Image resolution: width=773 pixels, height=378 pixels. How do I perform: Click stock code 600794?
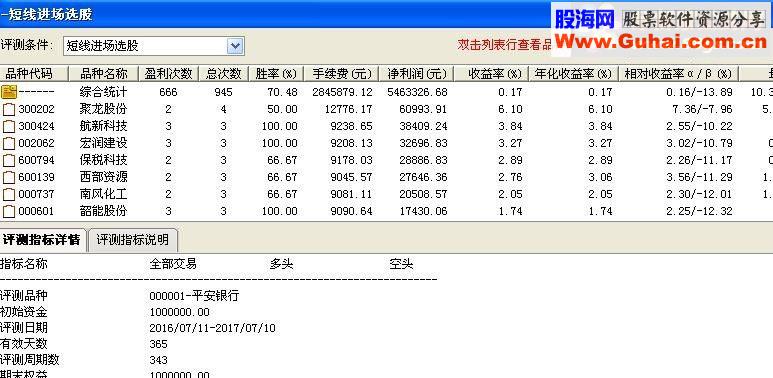pyautogui.click(x=36, y=161)
